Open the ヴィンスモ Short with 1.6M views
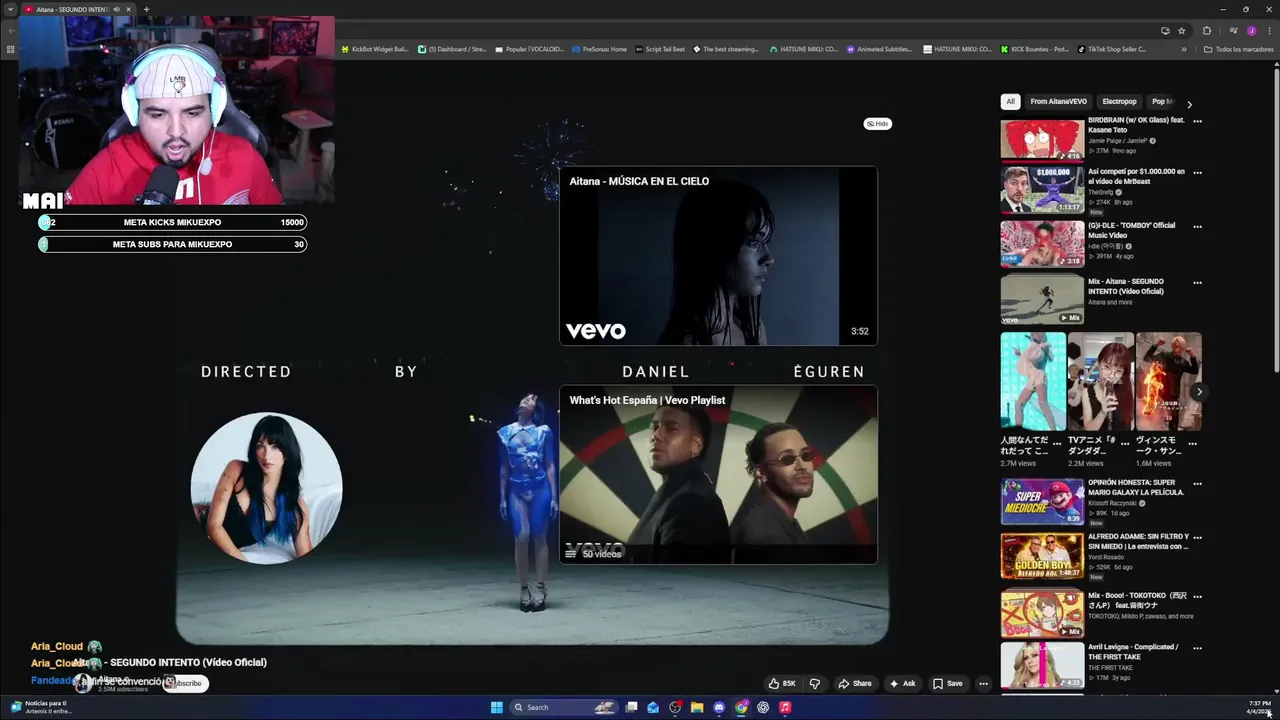Viewport: 1280px width, 720px height. [1168, 382]
